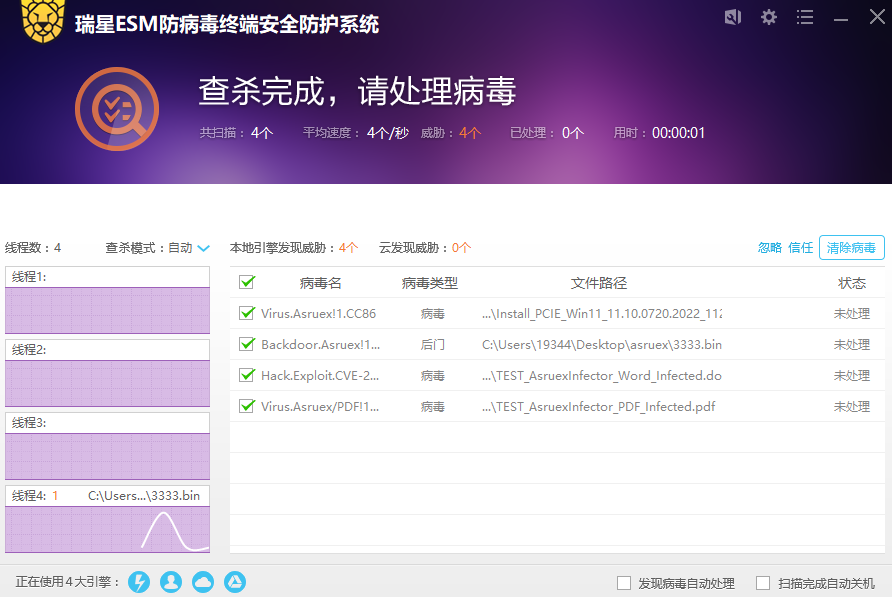
Task: Click the 状态 column header
Action: (x=852, y=283)
